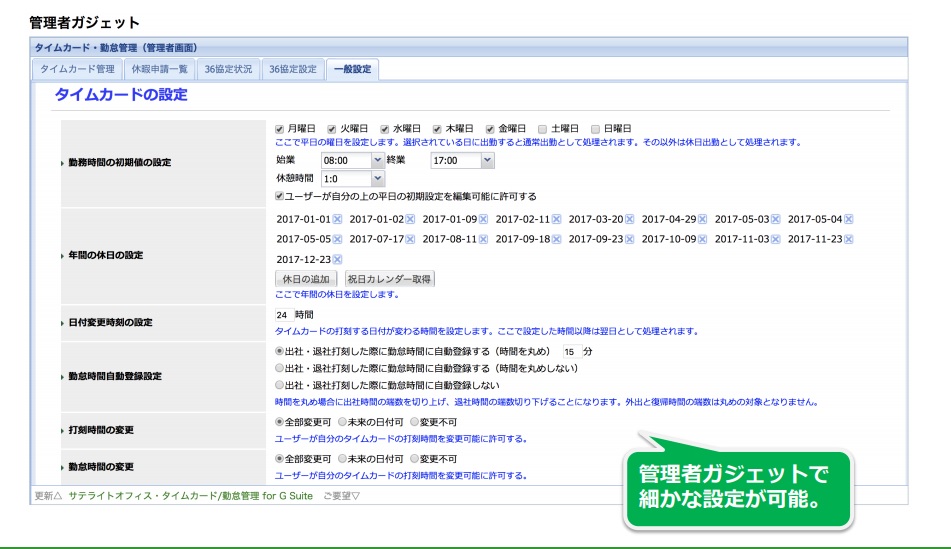
Task: Remove holiday 2017-10-09 via x icon
Action: click(x=702, y=239)
